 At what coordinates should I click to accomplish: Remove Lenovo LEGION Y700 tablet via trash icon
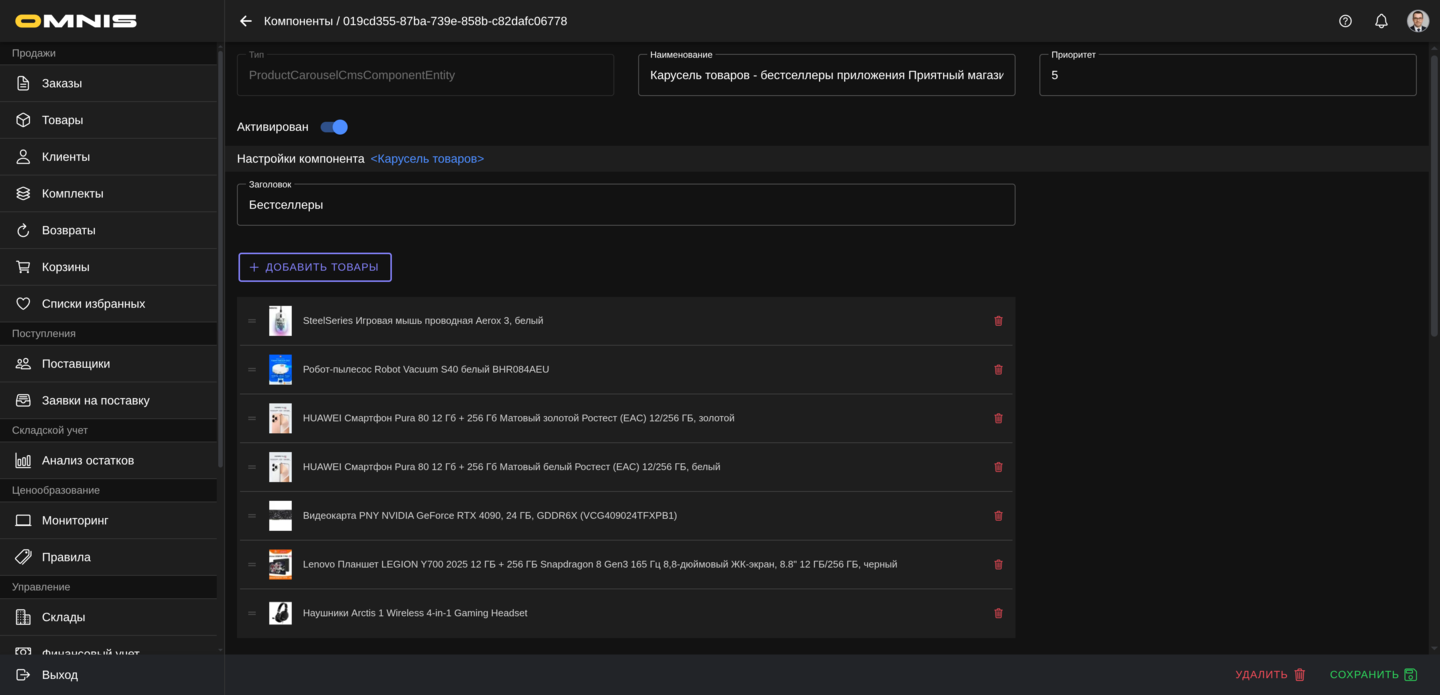tap(998, 565)
